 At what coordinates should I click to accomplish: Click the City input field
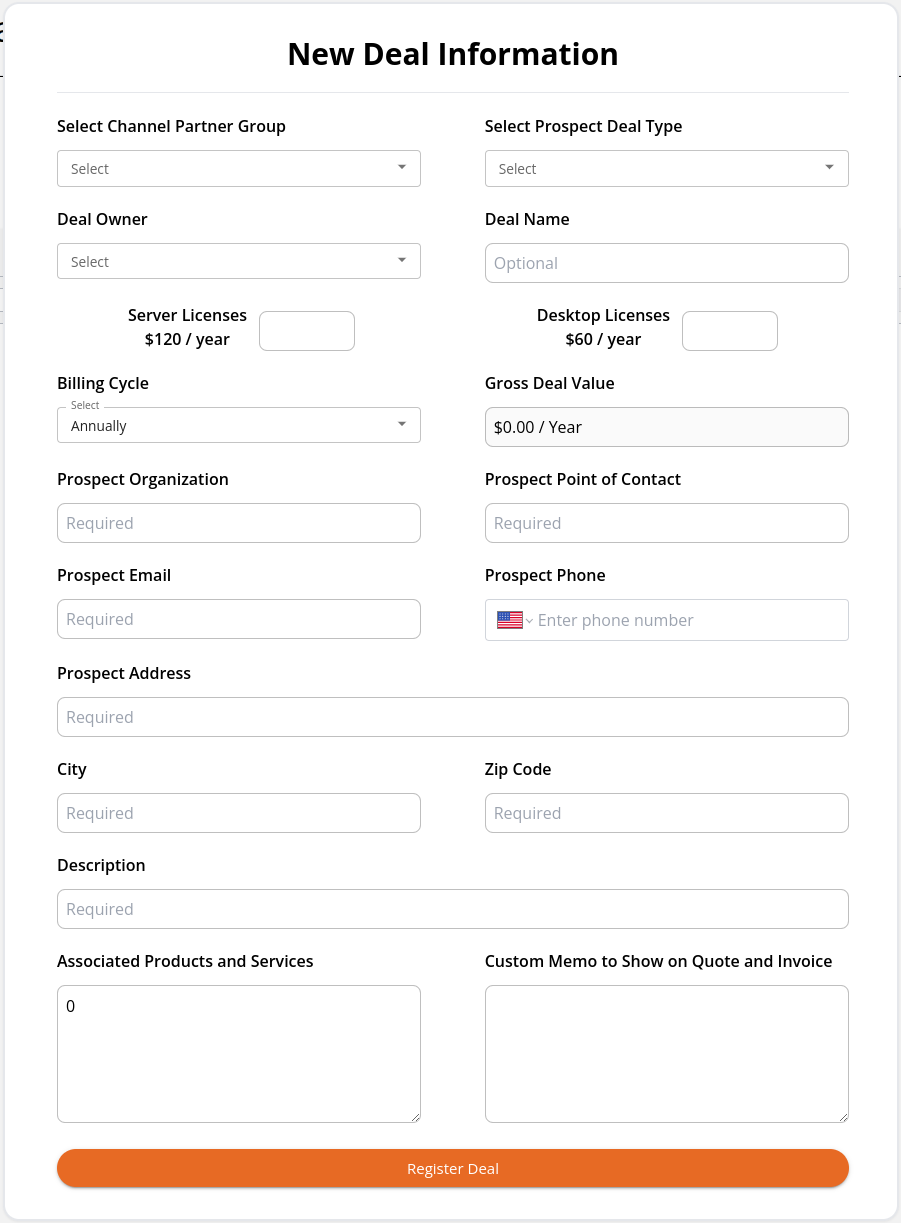pos(239,813)
